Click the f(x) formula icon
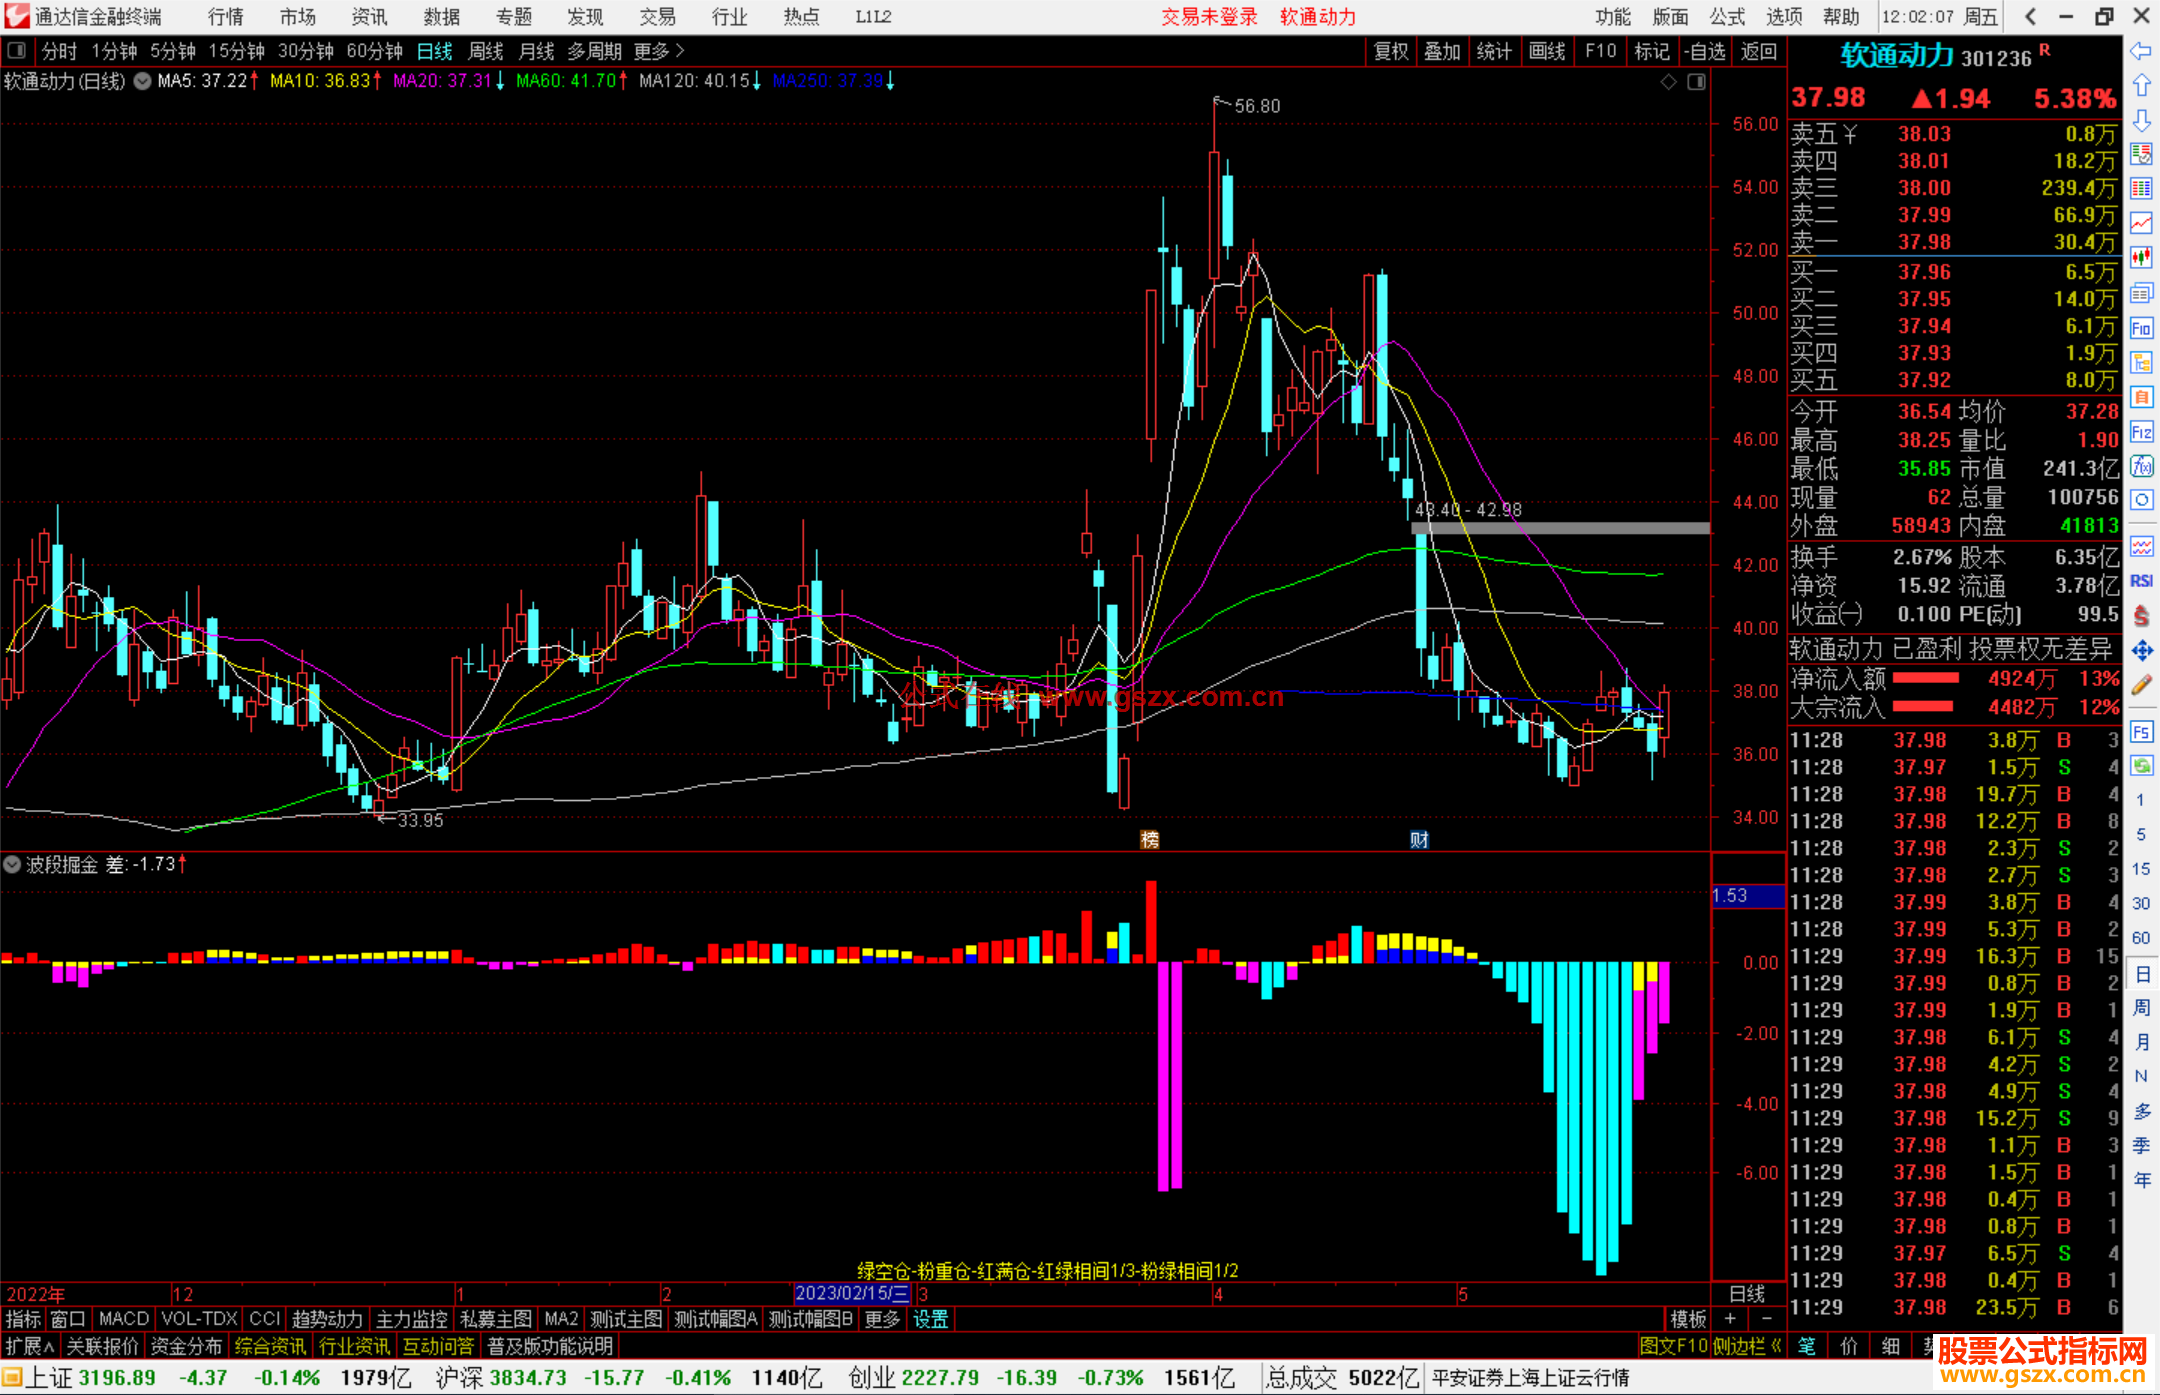2160x1395 pixels. (x=2141, y=466)
